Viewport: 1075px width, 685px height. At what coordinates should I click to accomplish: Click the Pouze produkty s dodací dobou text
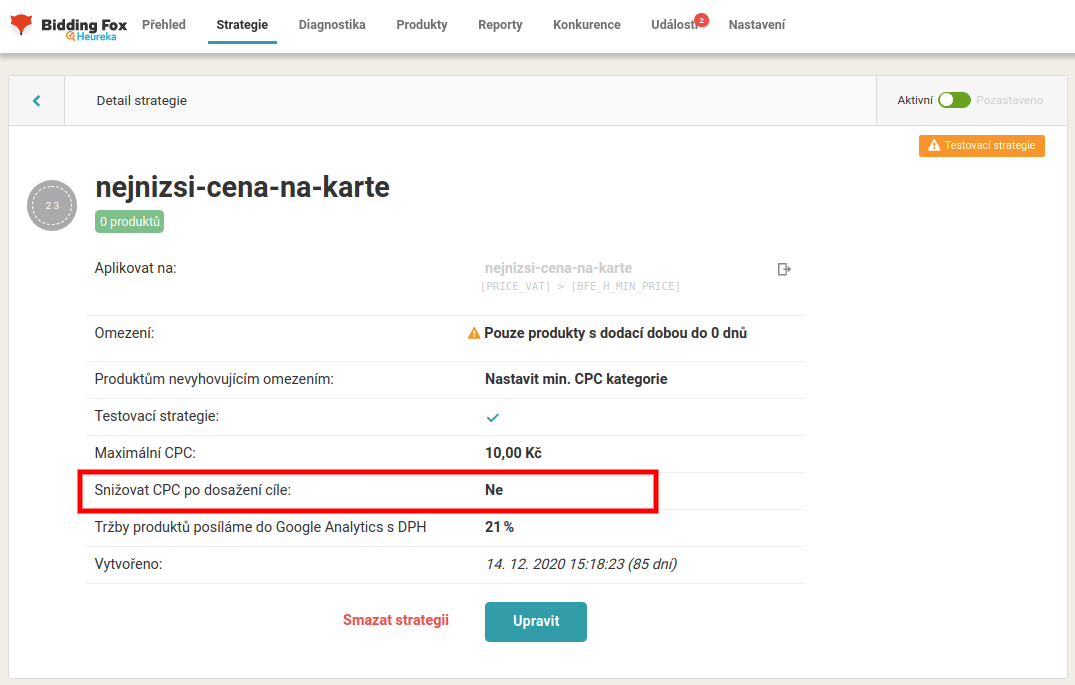click(x=616, y=333)
